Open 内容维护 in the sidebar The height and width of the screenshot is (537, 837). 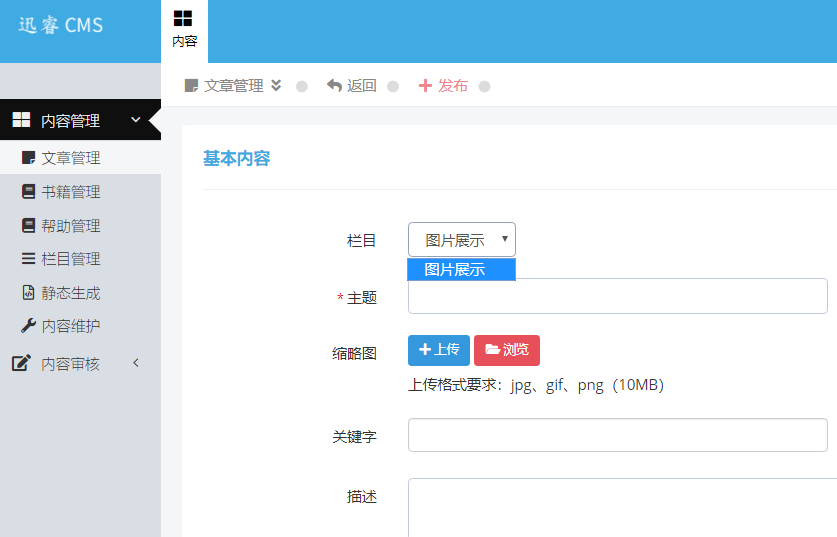80,326
